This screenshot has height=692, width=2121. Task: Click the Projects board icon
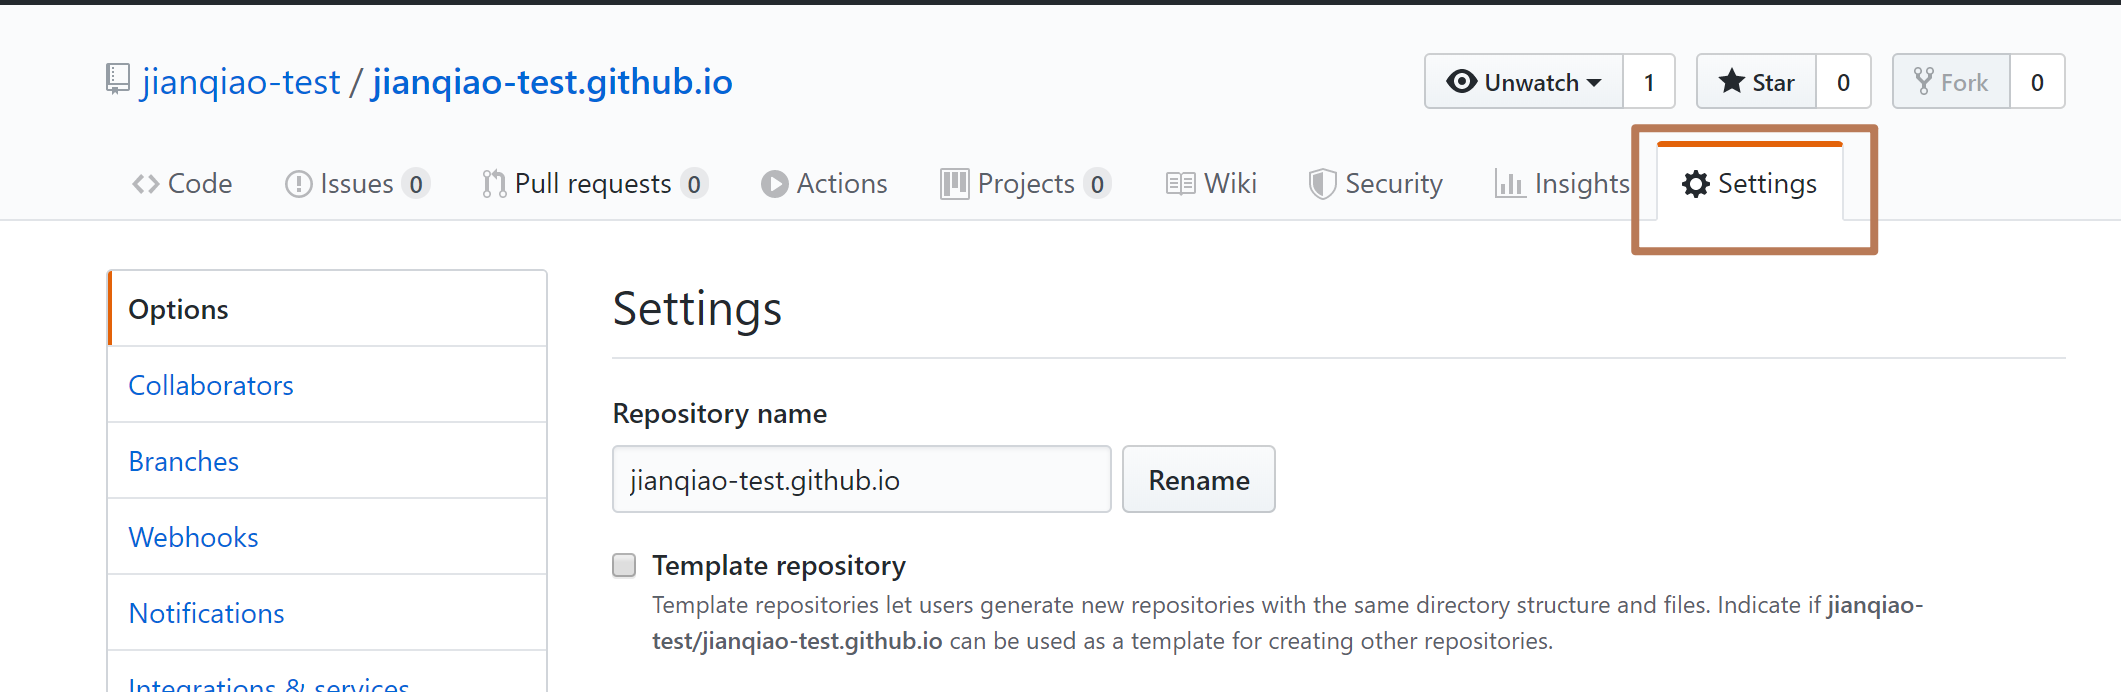[954, 184]
